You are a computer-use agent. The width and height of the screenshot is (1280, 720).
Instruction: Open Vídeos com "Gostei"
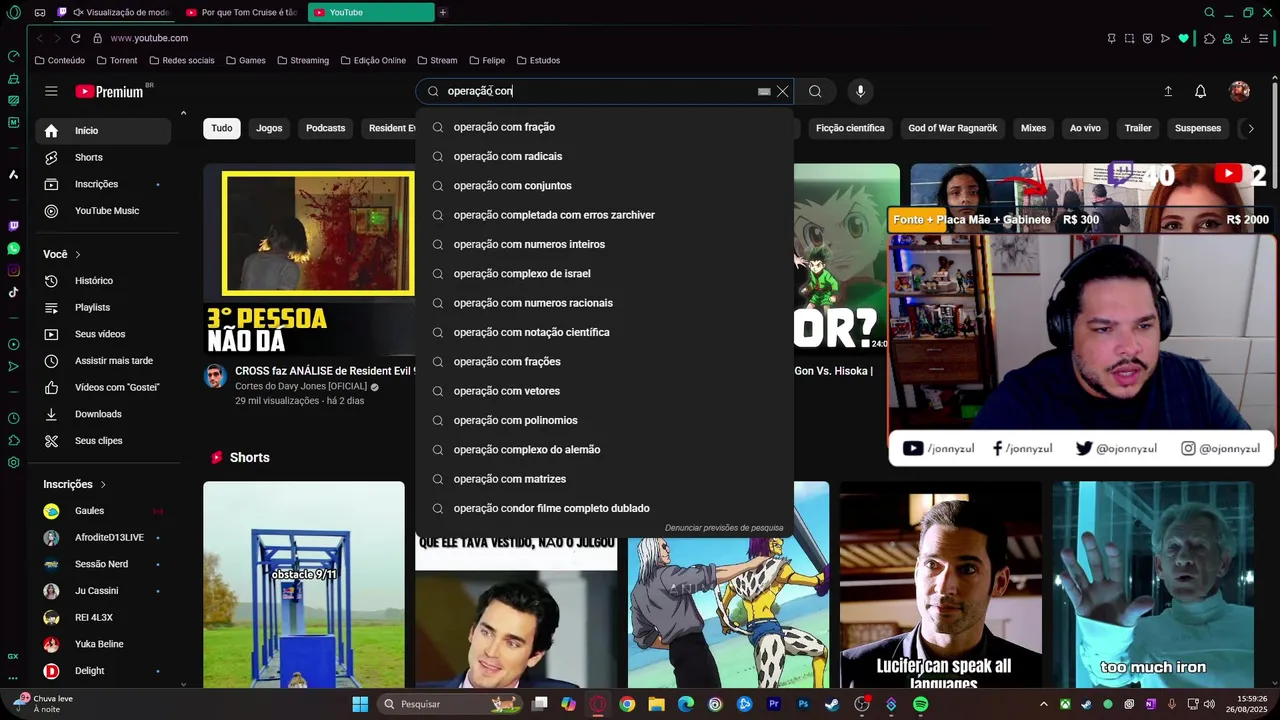point(103,388)
